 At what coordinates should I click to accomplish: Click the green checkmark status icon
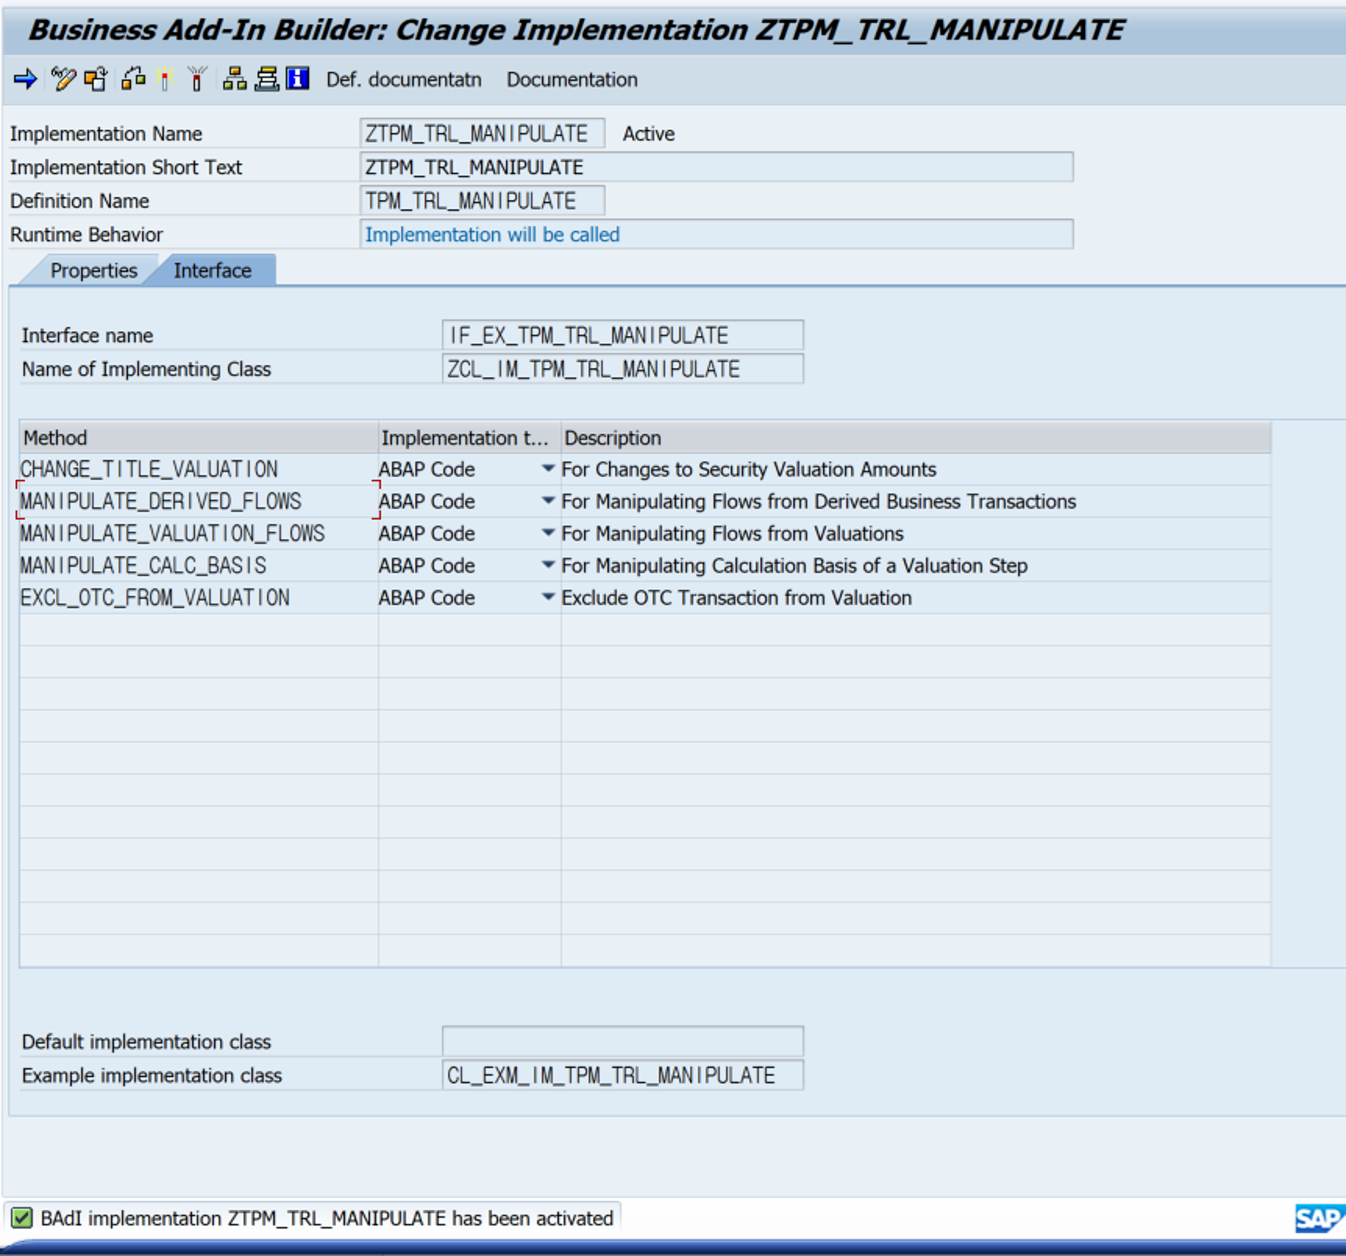tap(21, 1218)
